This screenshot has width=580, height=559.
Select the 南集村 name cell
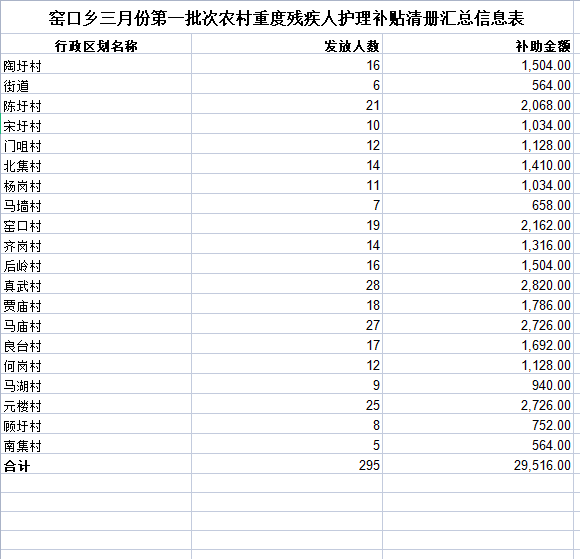click(96, 444)
